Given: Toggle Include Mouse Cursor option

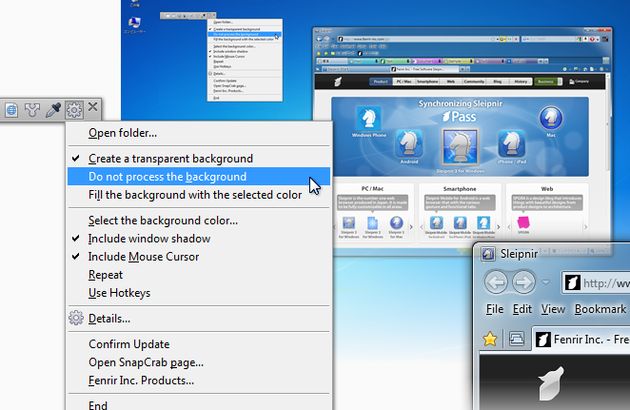Looking at the screenshot, I should pos(199,256).
